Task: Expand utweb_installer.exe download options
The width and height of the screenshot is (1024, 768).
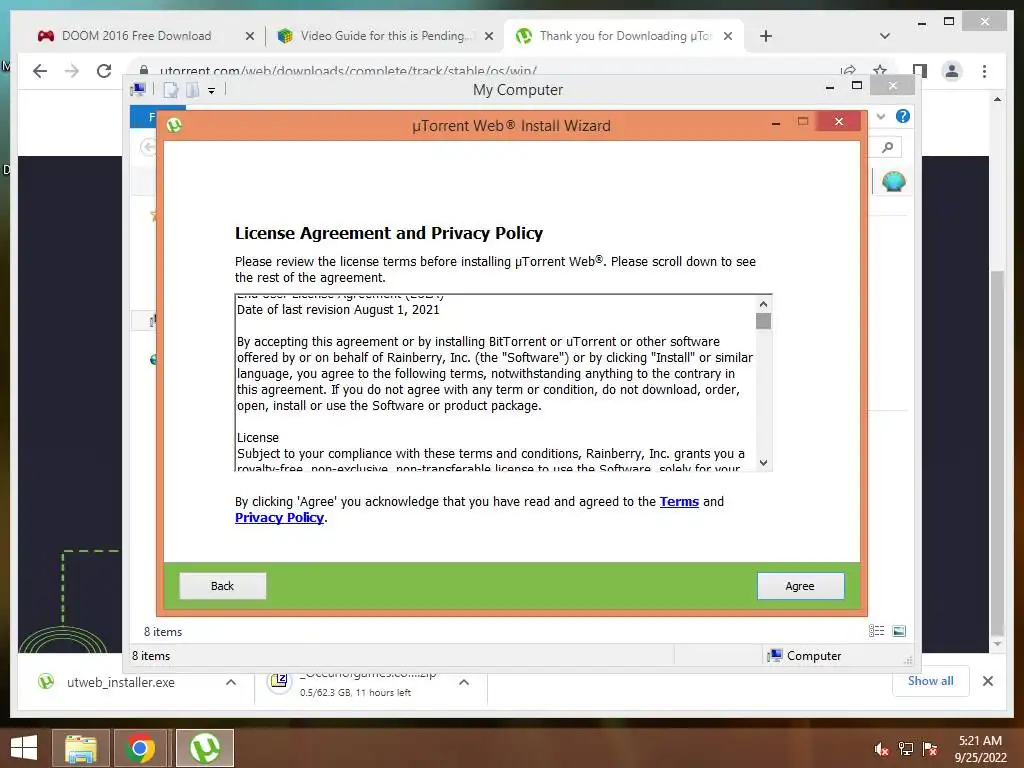Action: click(x=231, y=682)
